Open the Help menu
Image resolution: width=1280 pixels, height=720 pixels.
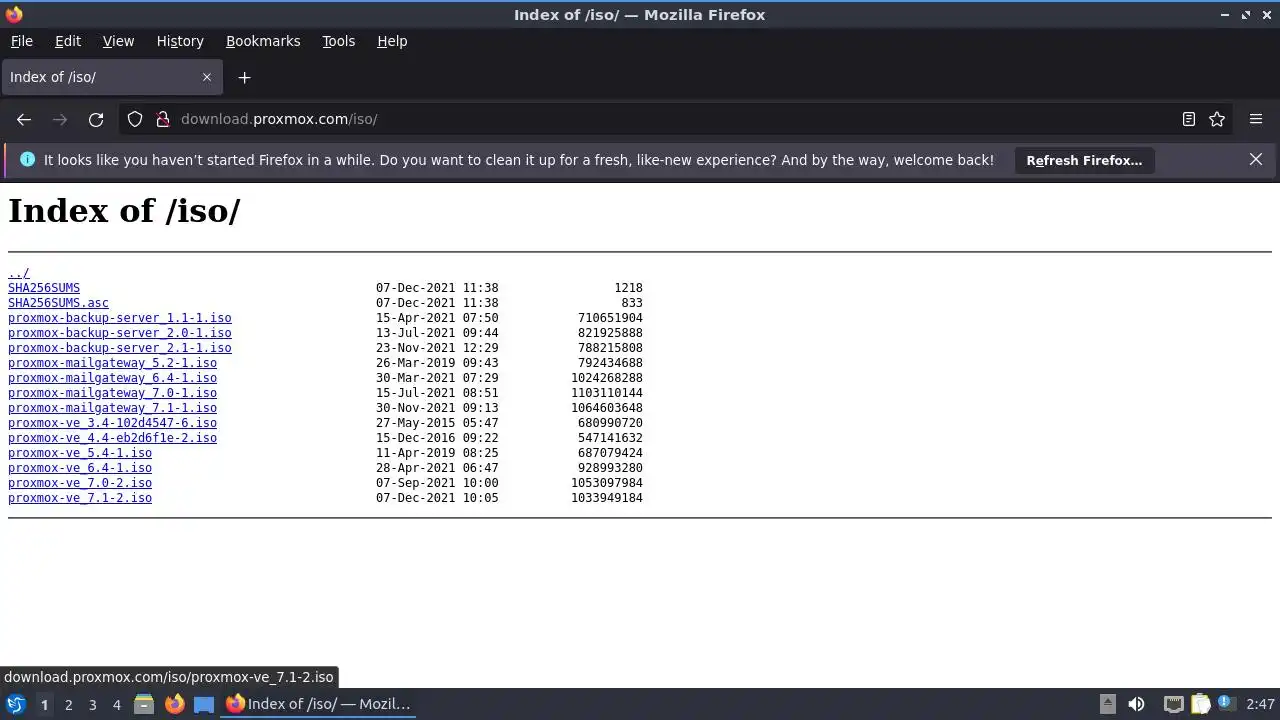coord(392,41)
